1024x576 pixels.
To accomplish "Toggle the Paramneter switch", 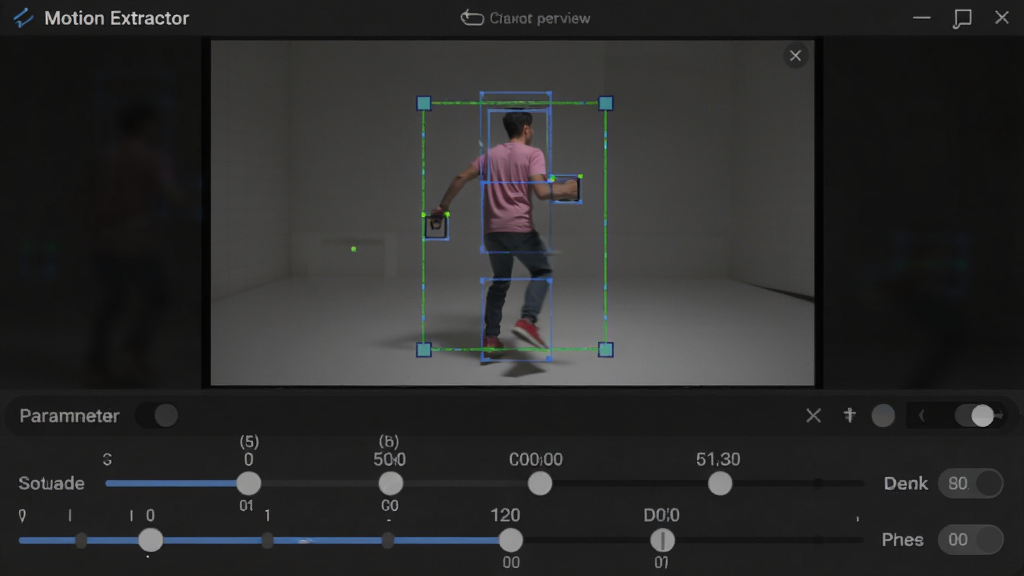I will (157, 415).
